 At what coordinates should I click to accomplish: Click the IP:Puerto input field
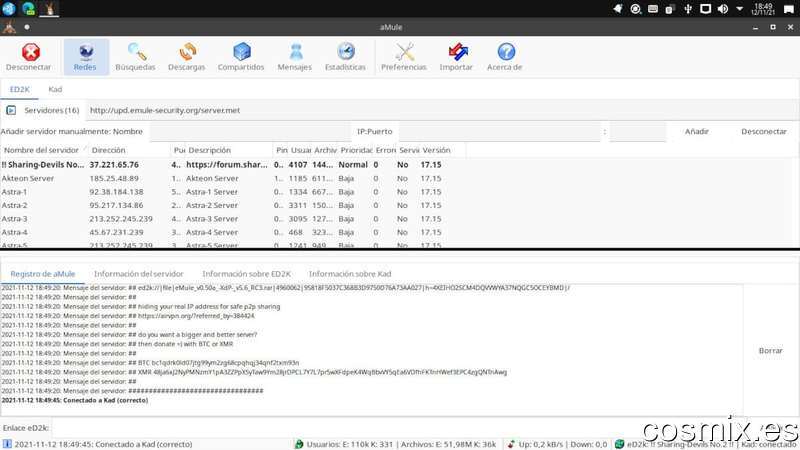(499, 132)
